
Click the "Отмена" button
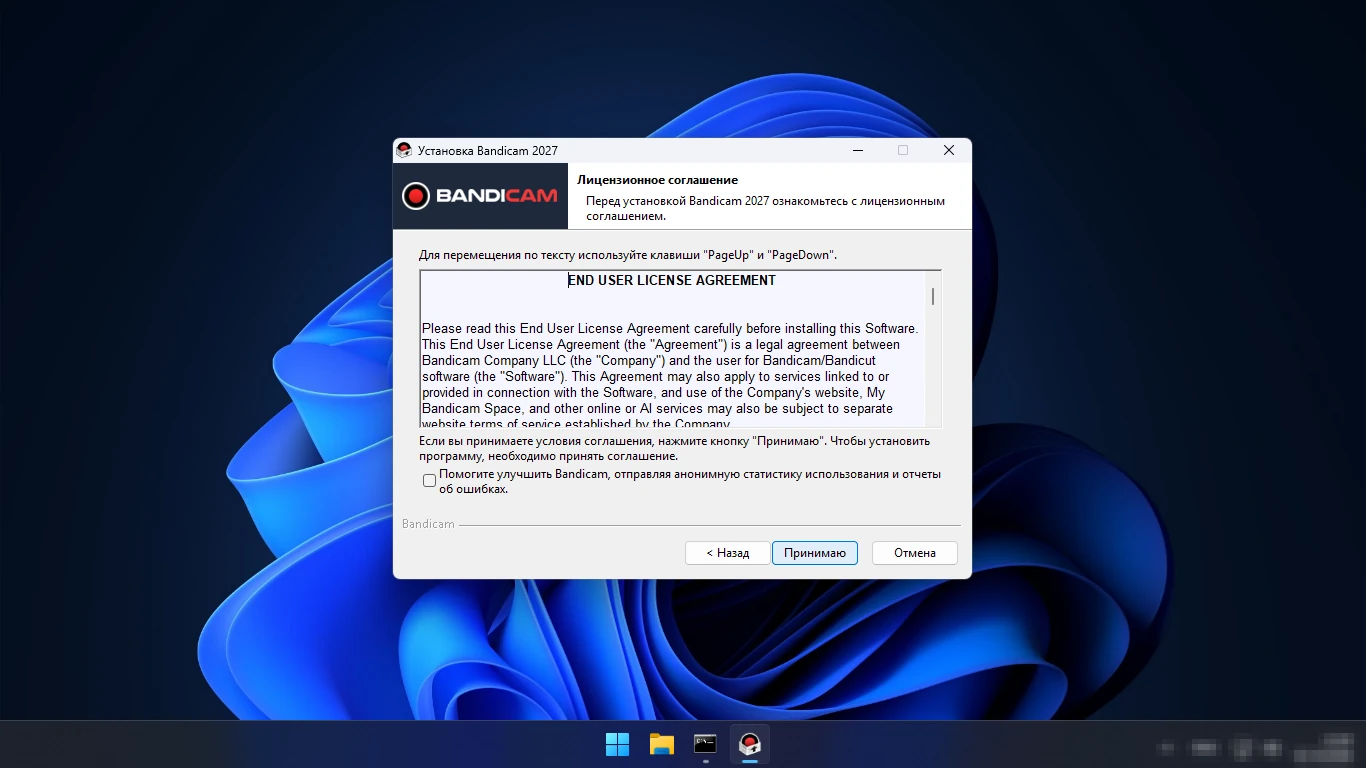[915, 553]
